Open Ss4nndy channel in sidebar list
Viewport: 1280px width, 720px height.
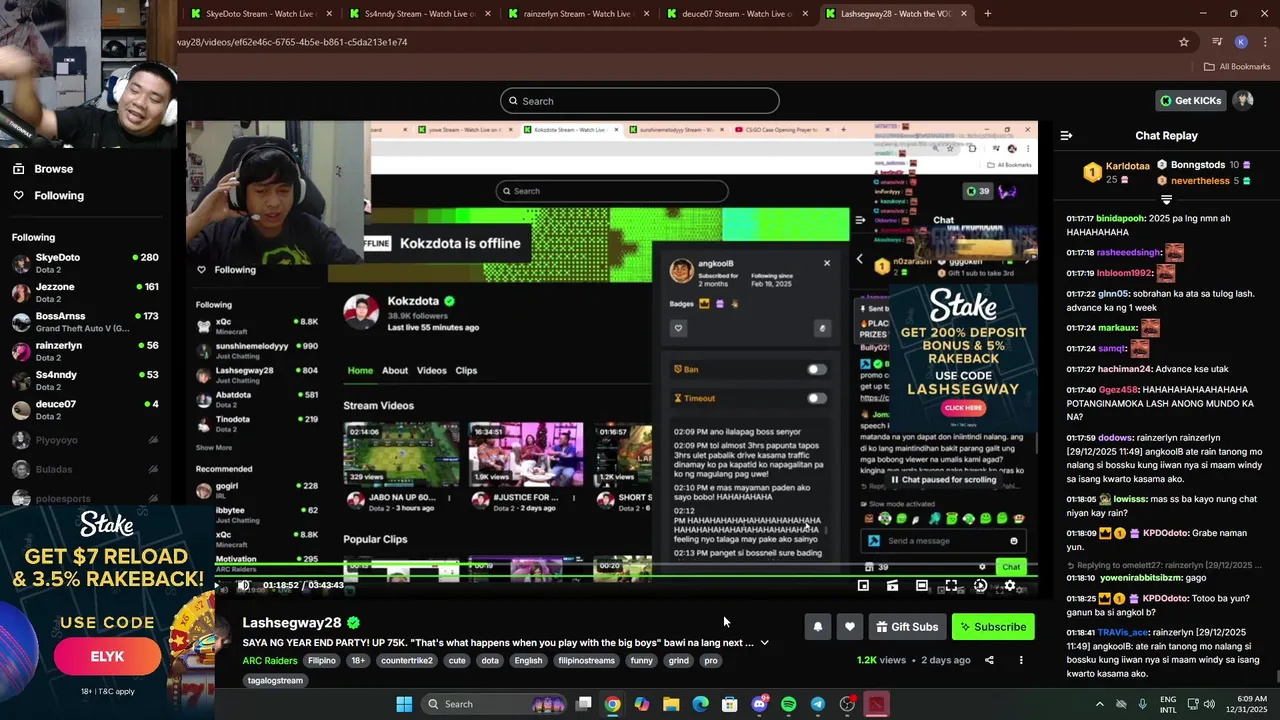click(x=85, y=380)
